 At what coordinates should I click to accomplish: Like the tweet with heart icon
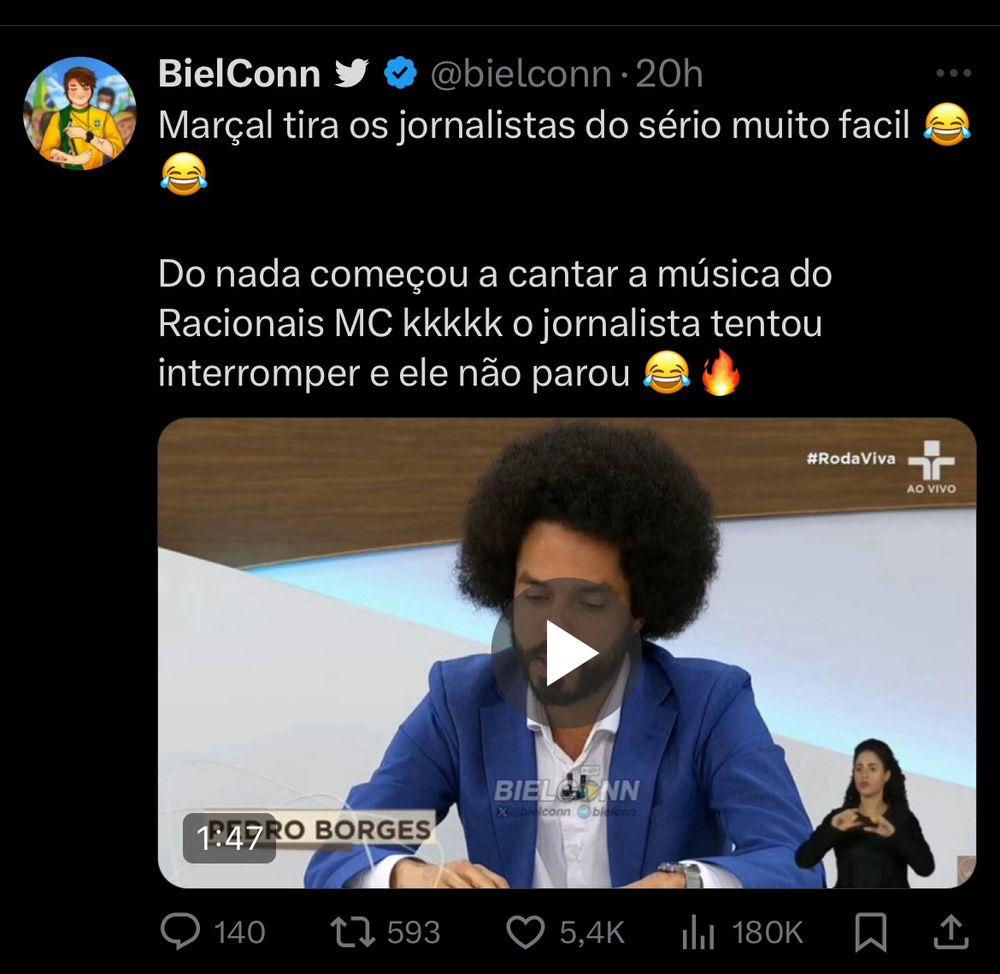[526, 932]
